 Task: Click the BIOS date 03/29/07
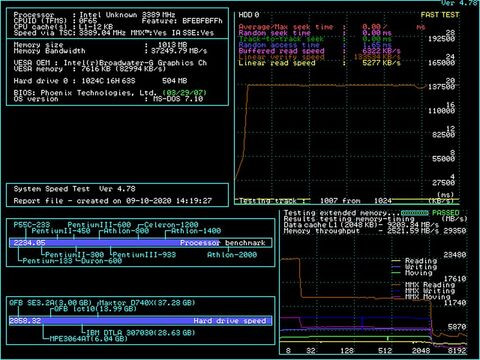coord(185,92)
